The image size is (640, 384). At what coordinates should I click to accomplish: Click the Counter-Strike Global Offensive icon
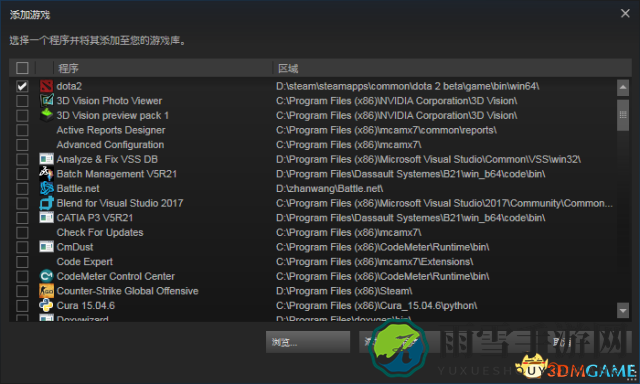46,291
